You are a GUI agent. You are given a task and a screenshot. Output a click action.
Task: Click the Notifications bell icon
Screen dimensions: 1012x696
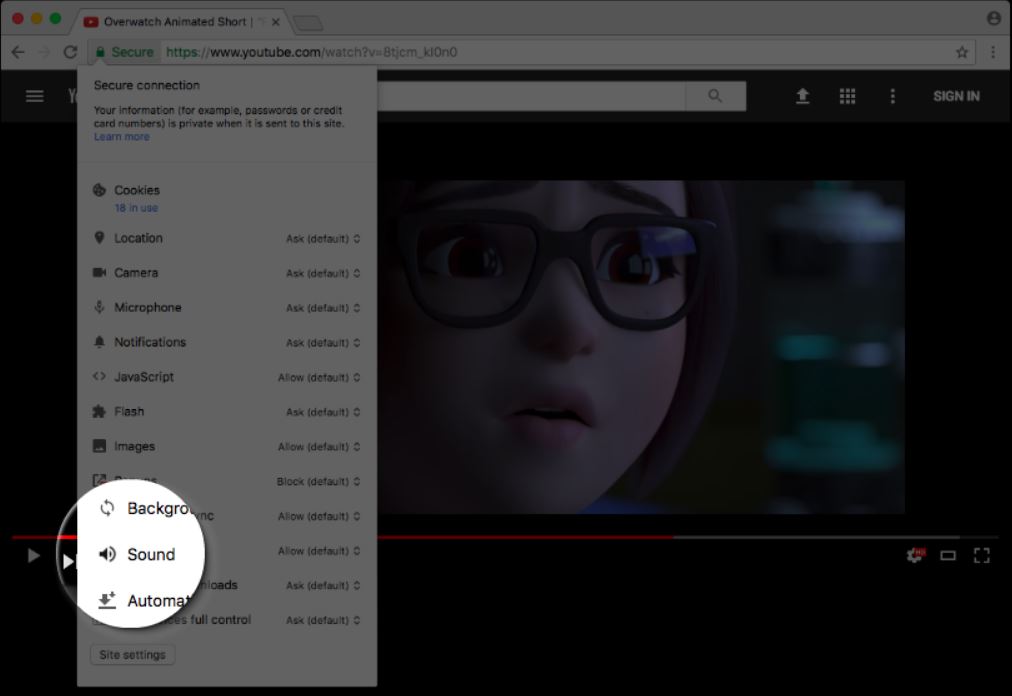point(99,342)
